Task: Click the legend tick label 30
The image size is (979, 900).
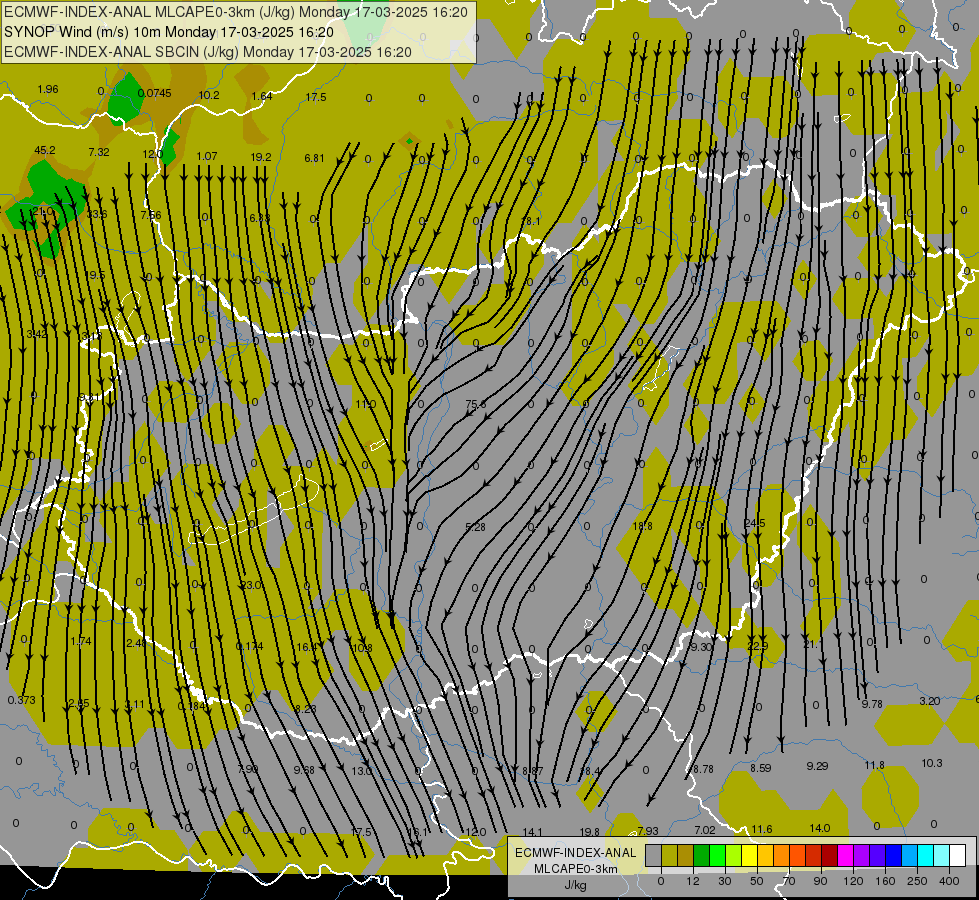Action: point(724,881)
